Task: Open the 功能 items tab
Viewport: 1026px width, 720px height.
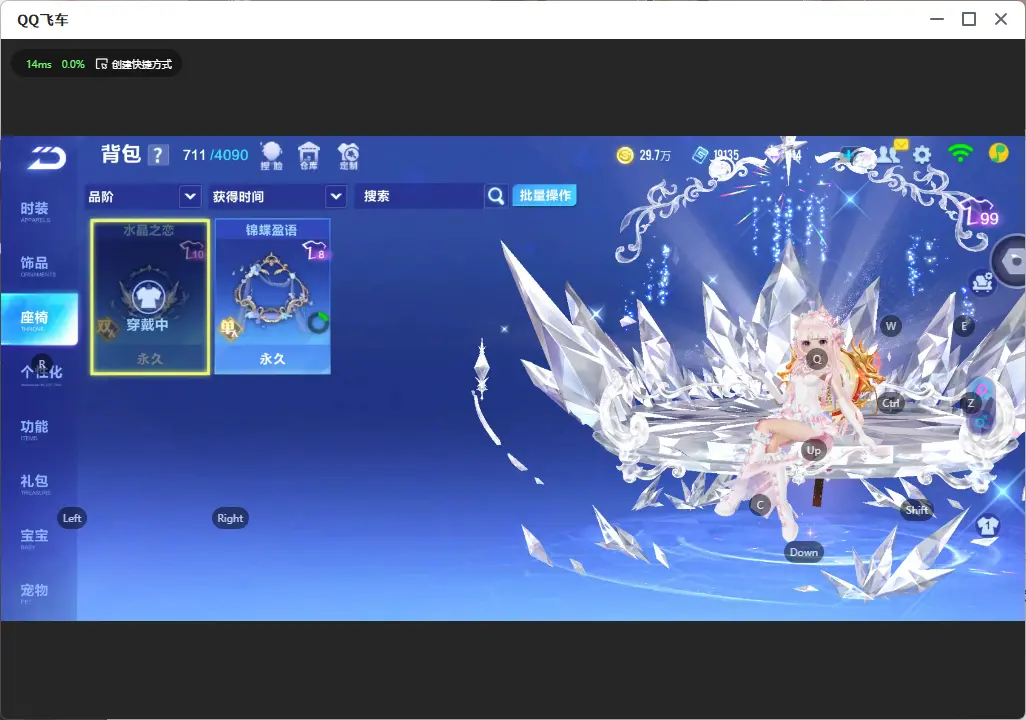Action: 35,429
